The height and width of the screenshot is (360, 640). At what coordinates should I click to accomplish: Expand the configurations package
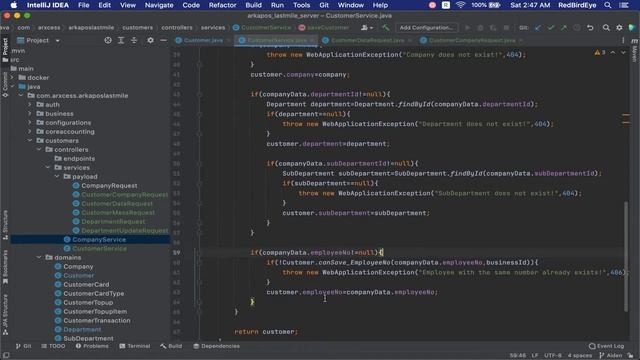(30, 122)
